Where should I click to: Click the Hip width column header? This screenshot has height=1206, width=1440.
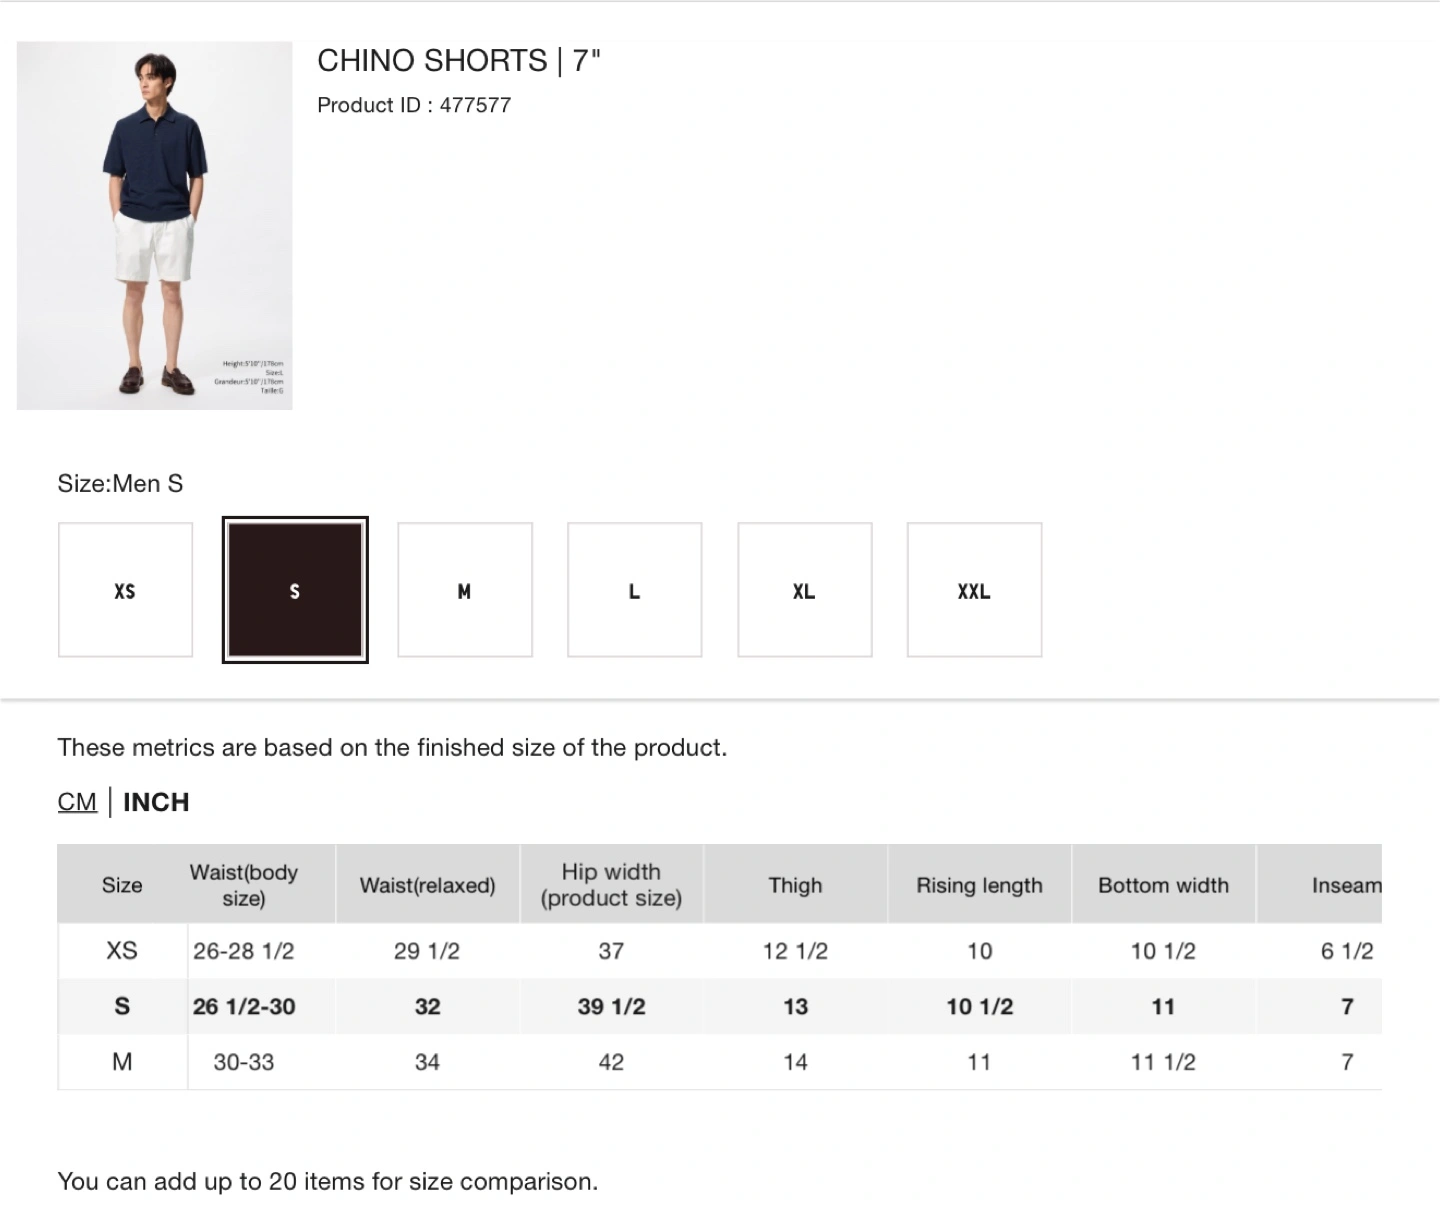tap(612, 884)
